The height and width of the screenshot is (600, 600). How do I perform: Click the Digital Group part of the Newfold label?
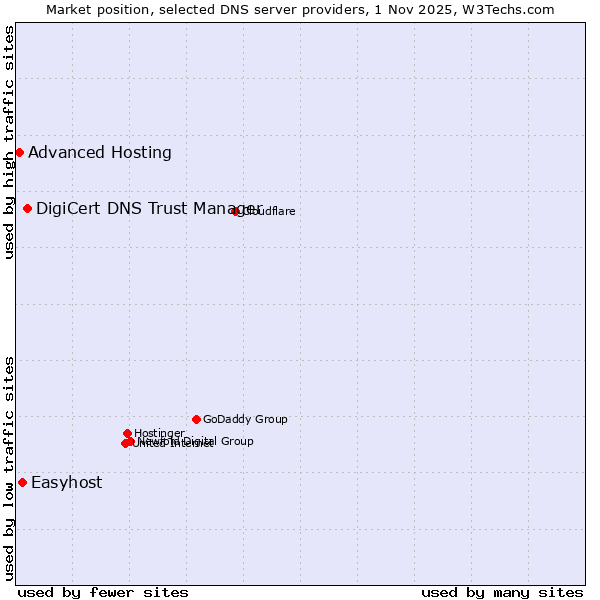[220, 441]
